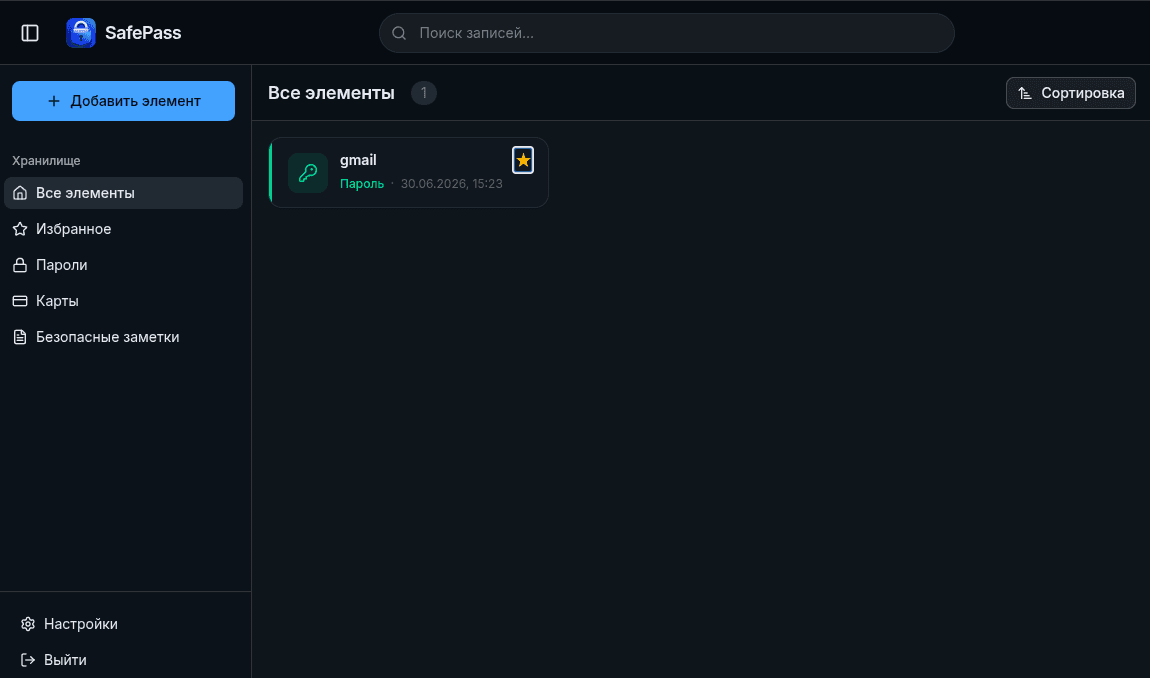This screenshot has height=678, width=1150.
Task: Click the 30.06.2026, 15:23 date text
Action: coord(452,183)
